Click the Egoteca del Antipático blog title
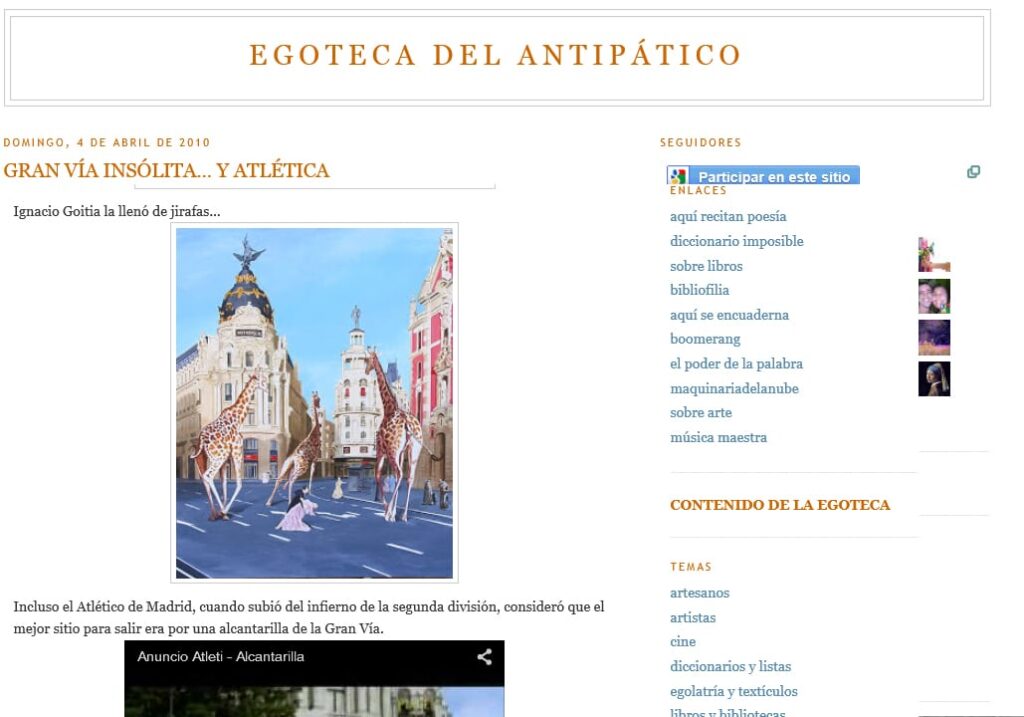 click(495, 55)
